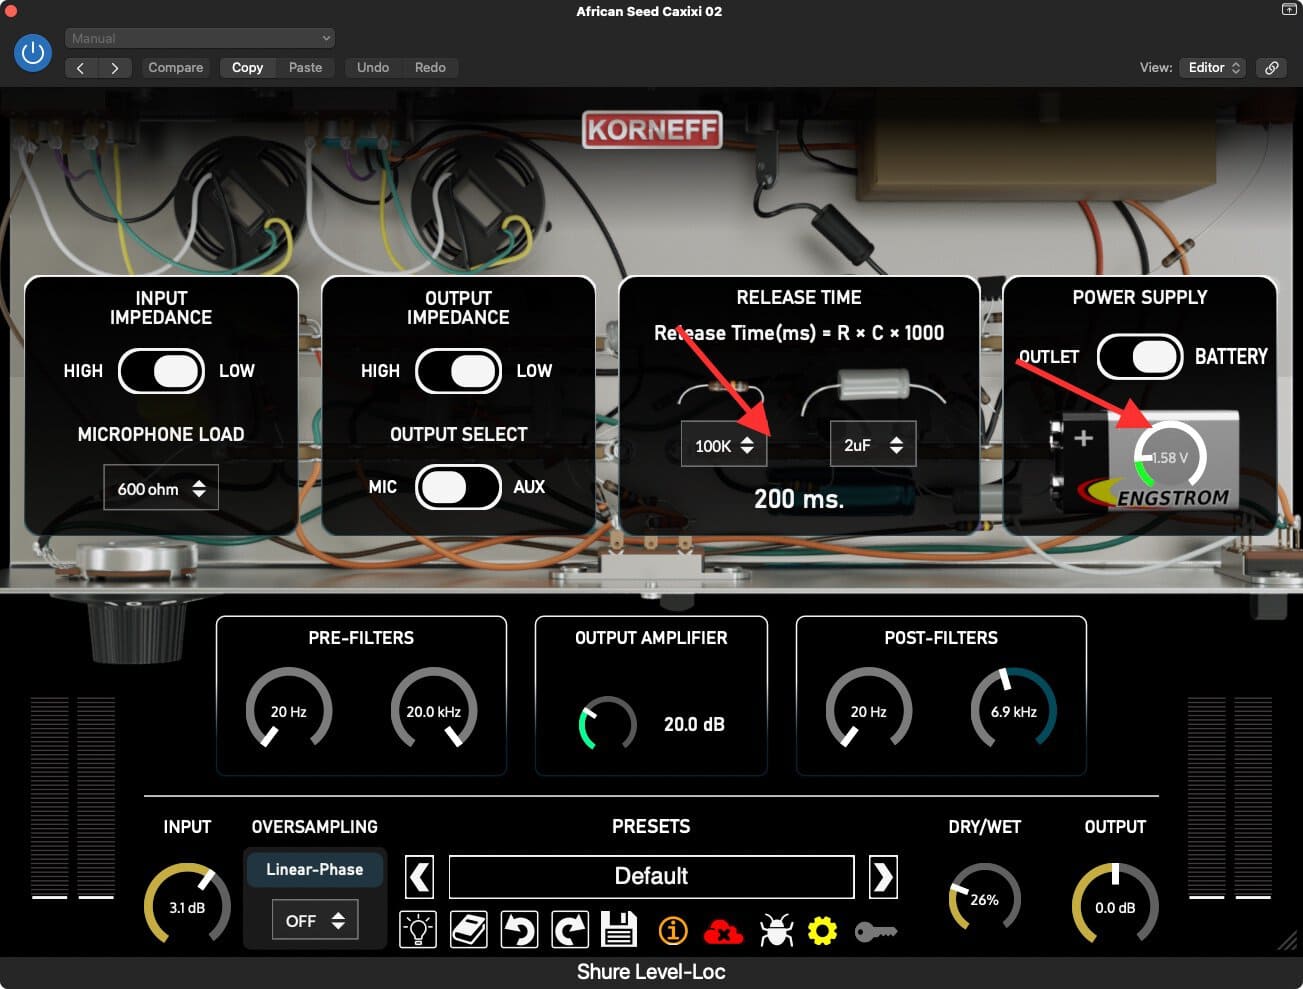
Task: Click the red cloud icon
Action: point(723,932)
